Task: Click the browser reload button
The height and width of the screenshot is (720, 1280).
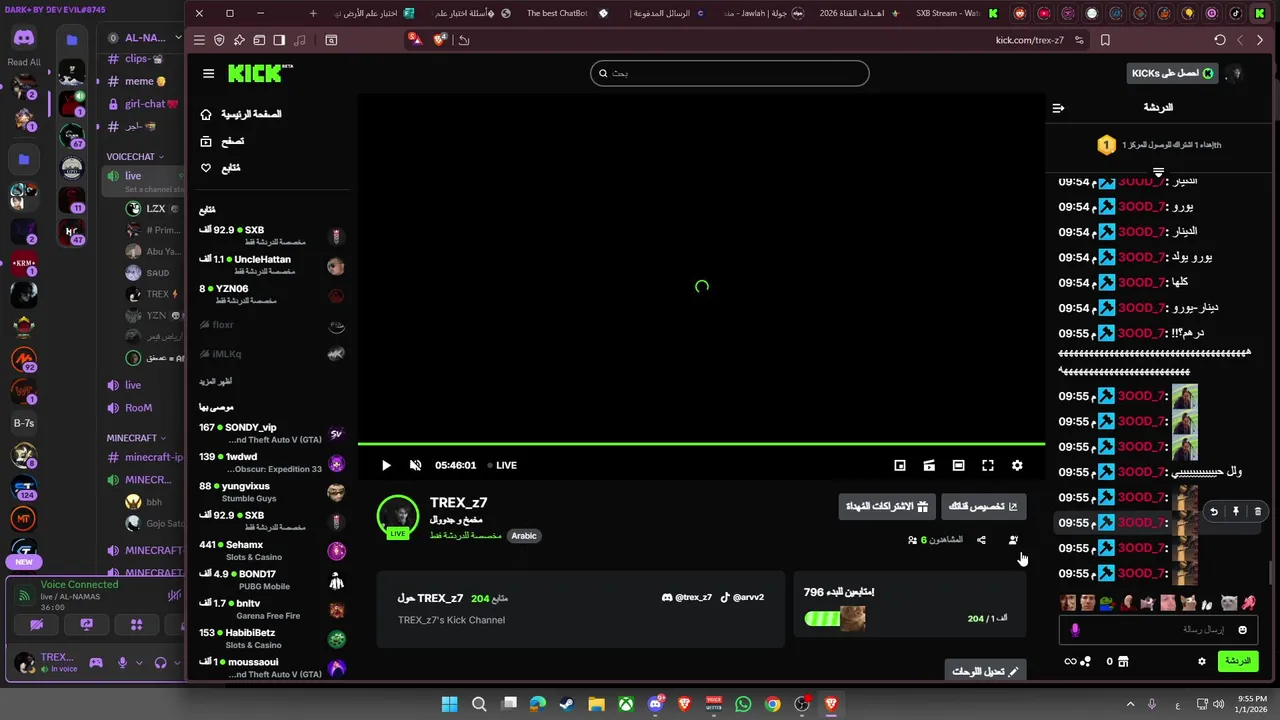Action: [1219, 40]
